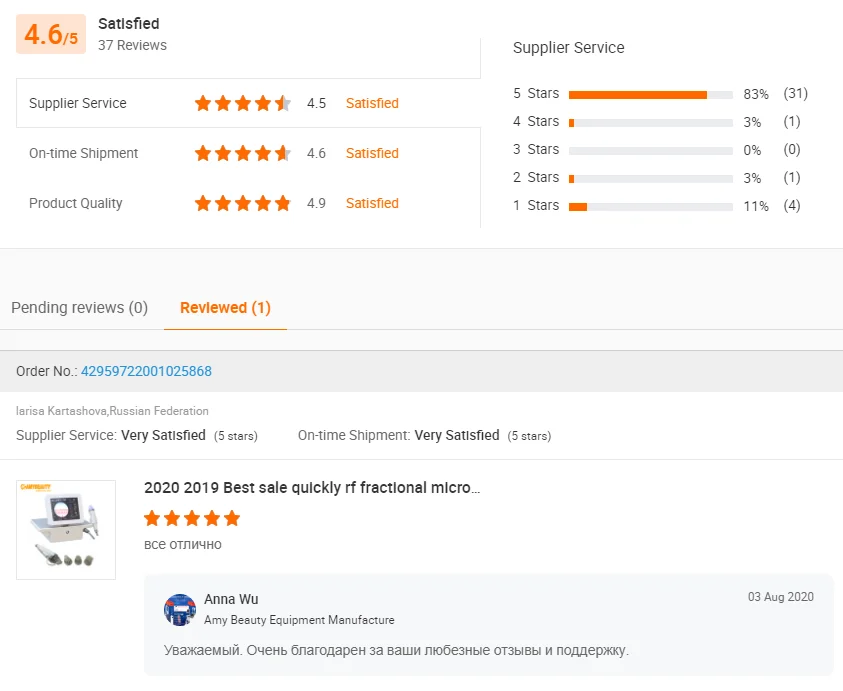Click the 4 Stars rating bar
843x691 pixels.
tap(650, 122)
